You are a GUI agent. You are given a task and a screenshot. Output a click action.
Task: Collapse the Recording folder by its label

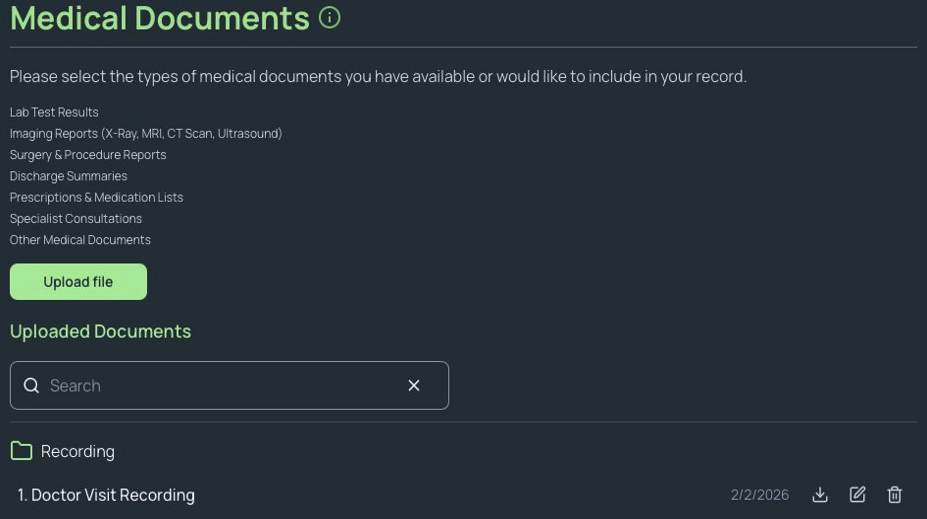coord(78,452)
